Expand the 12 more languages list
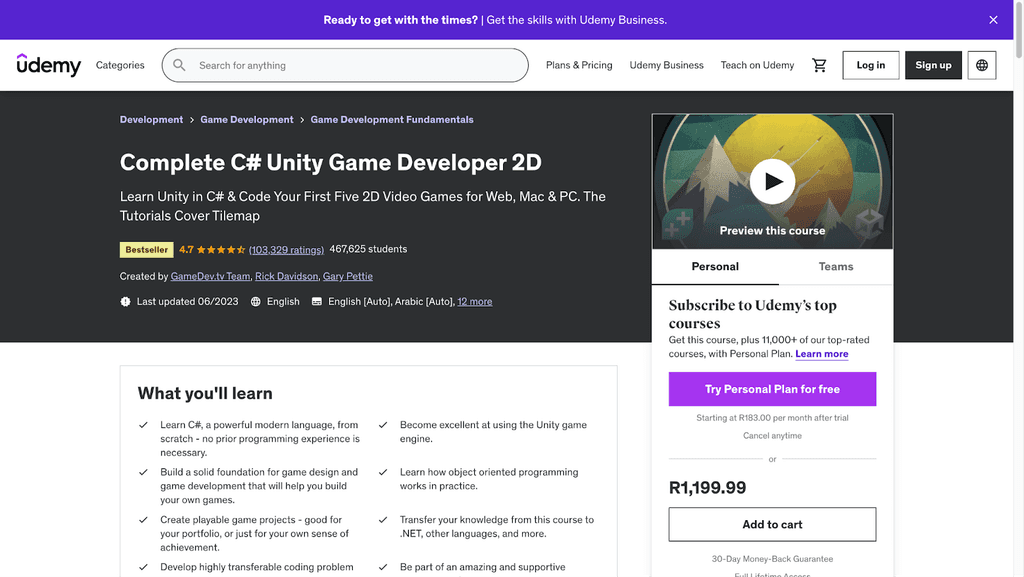Screen dimensions: 1024x577 click(x=475, y=300)
